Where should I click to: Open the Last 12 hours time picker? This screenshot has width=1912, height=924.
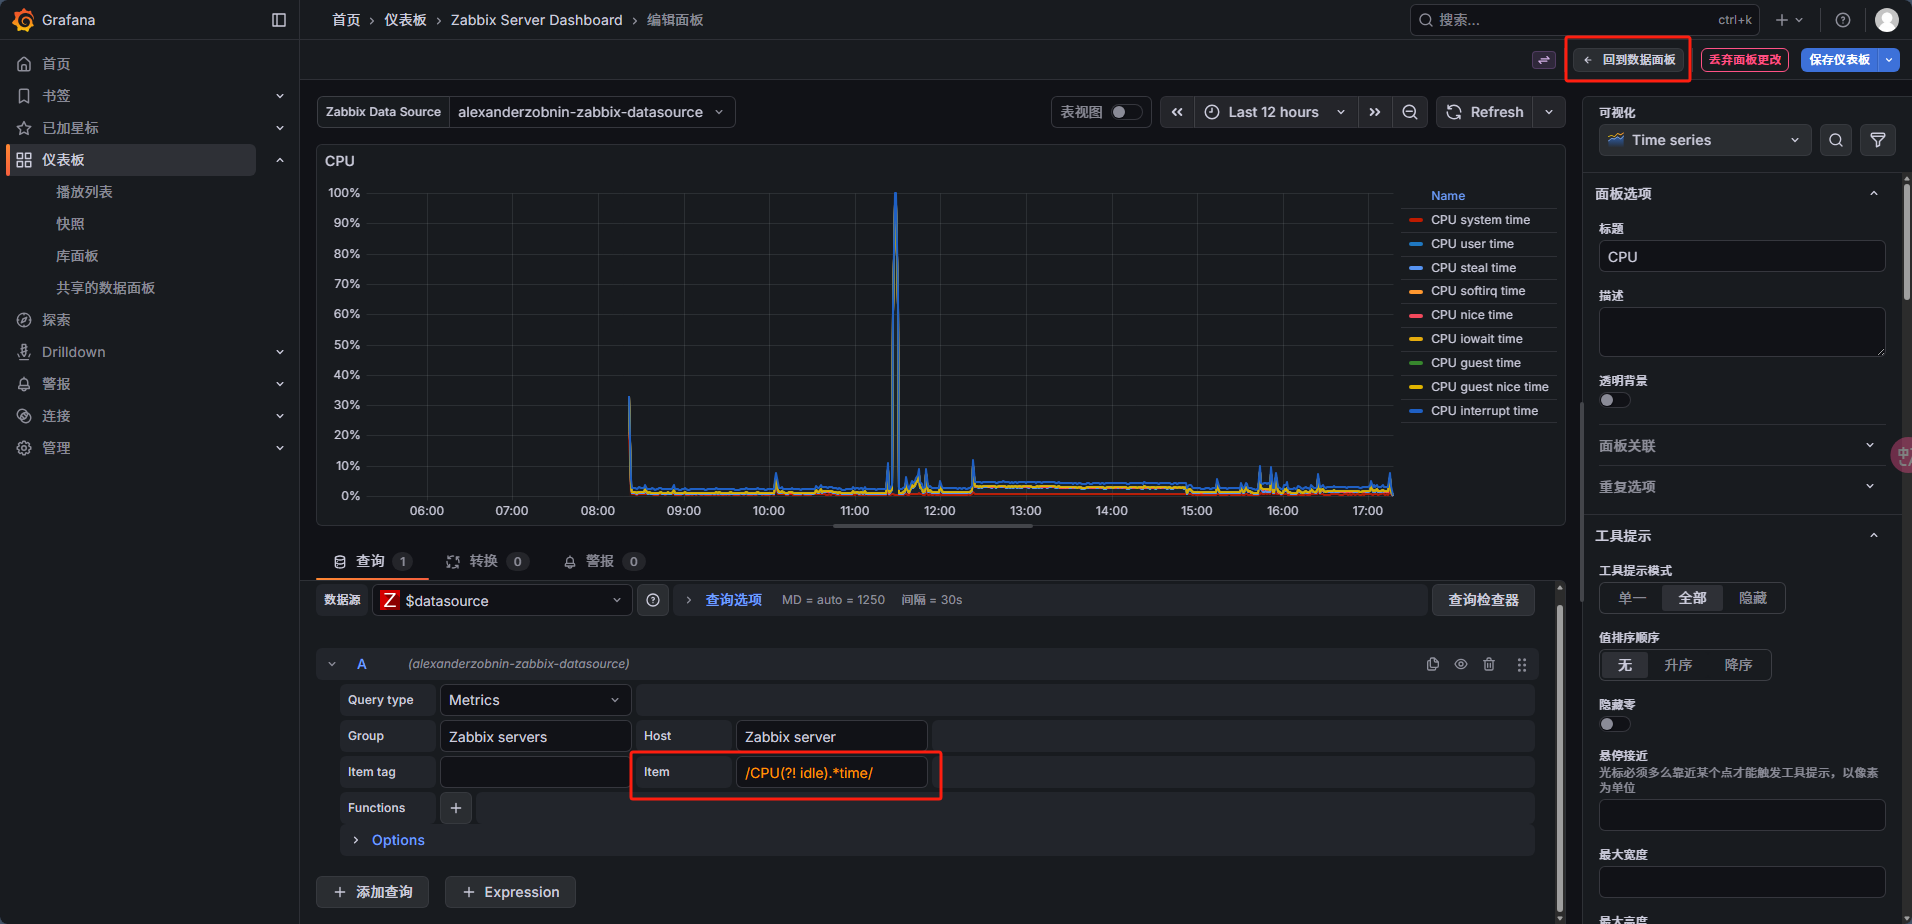1275,112
